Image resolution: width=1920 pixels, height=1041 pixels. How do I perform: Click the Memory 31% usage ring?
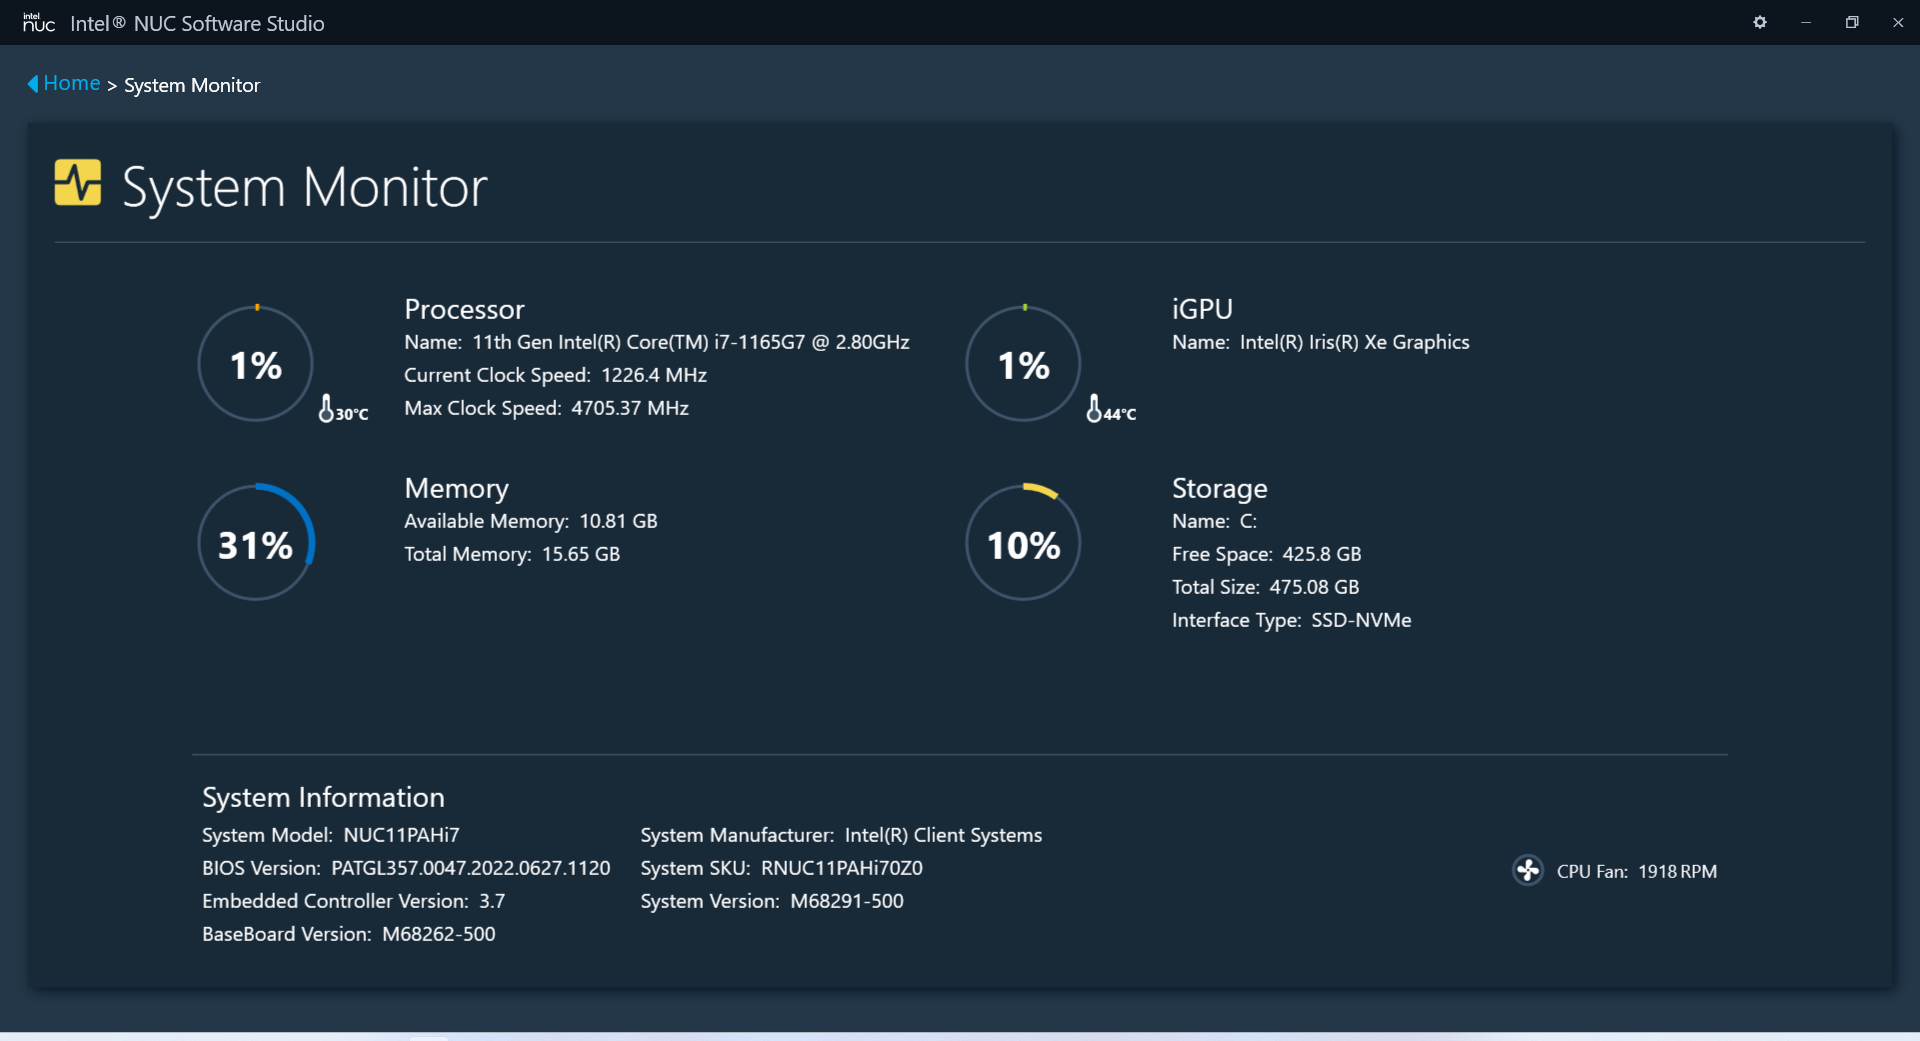(x=255, y=541)
